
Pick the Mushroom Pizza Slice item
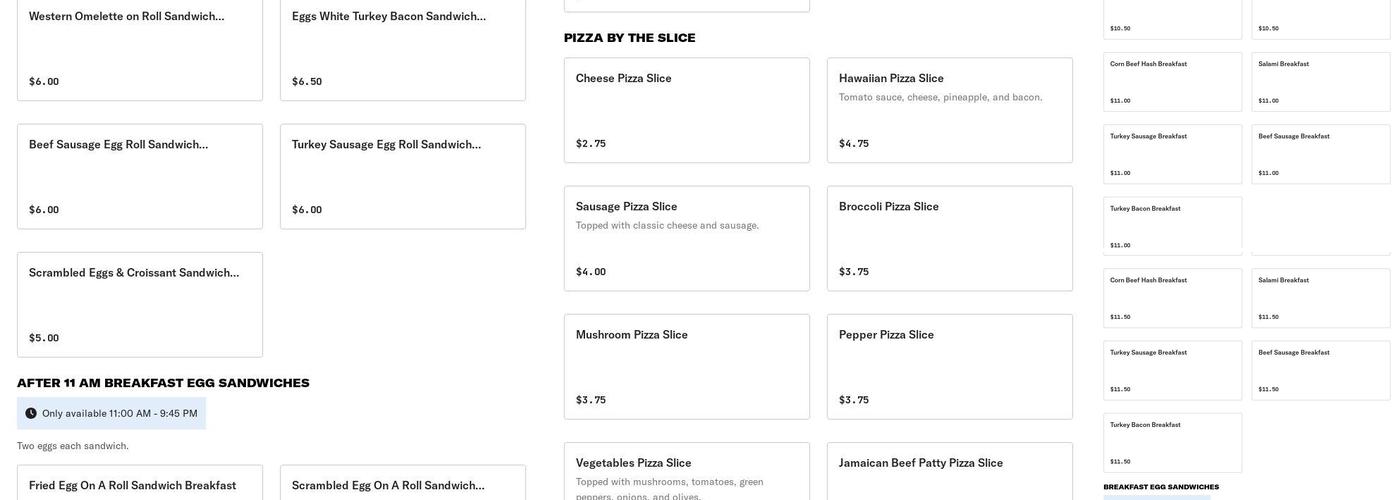[686, 367]
